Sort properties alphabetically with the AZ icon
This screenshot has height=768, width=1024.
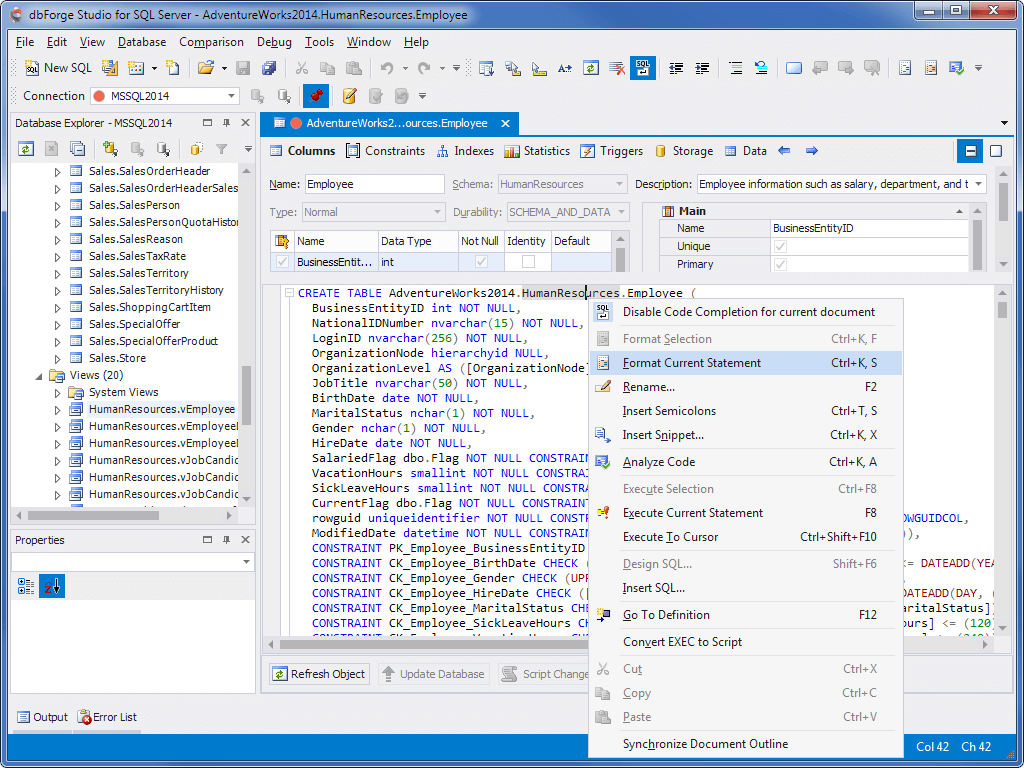click(51, 587)
